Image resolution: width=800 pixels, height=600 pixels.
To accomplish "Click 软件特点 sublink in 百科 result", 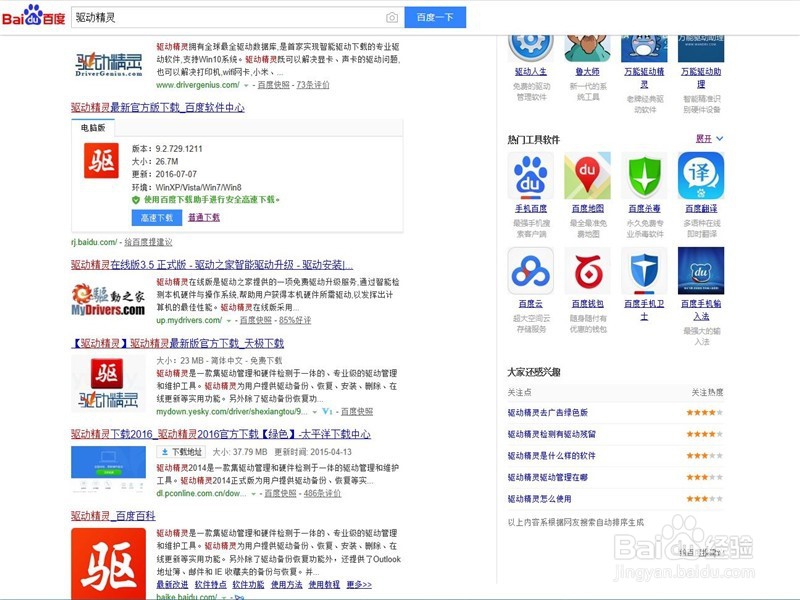I will coord(210,585).
